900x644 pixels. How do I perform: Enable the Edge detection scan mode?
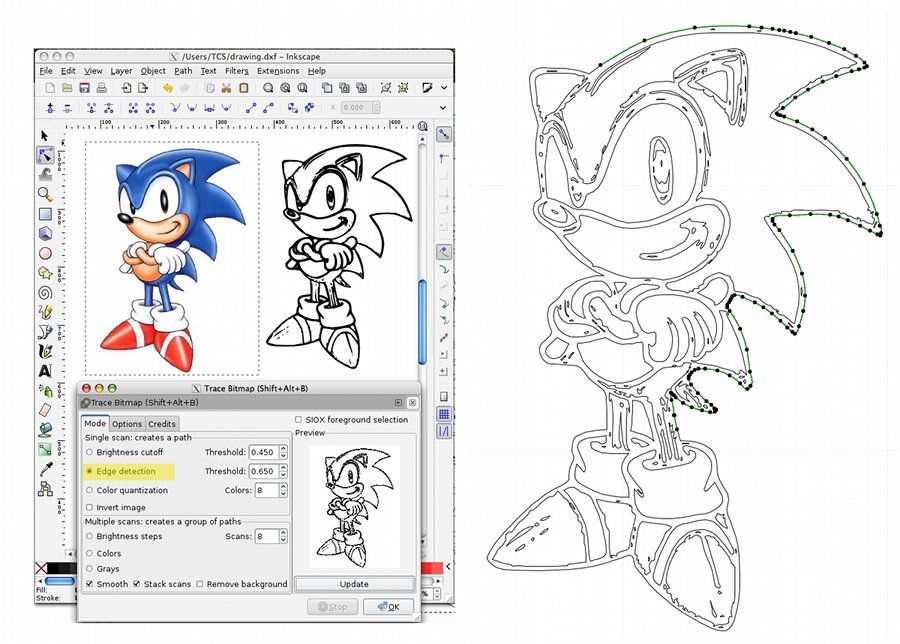pyautogui.click(x=90, y=470)
